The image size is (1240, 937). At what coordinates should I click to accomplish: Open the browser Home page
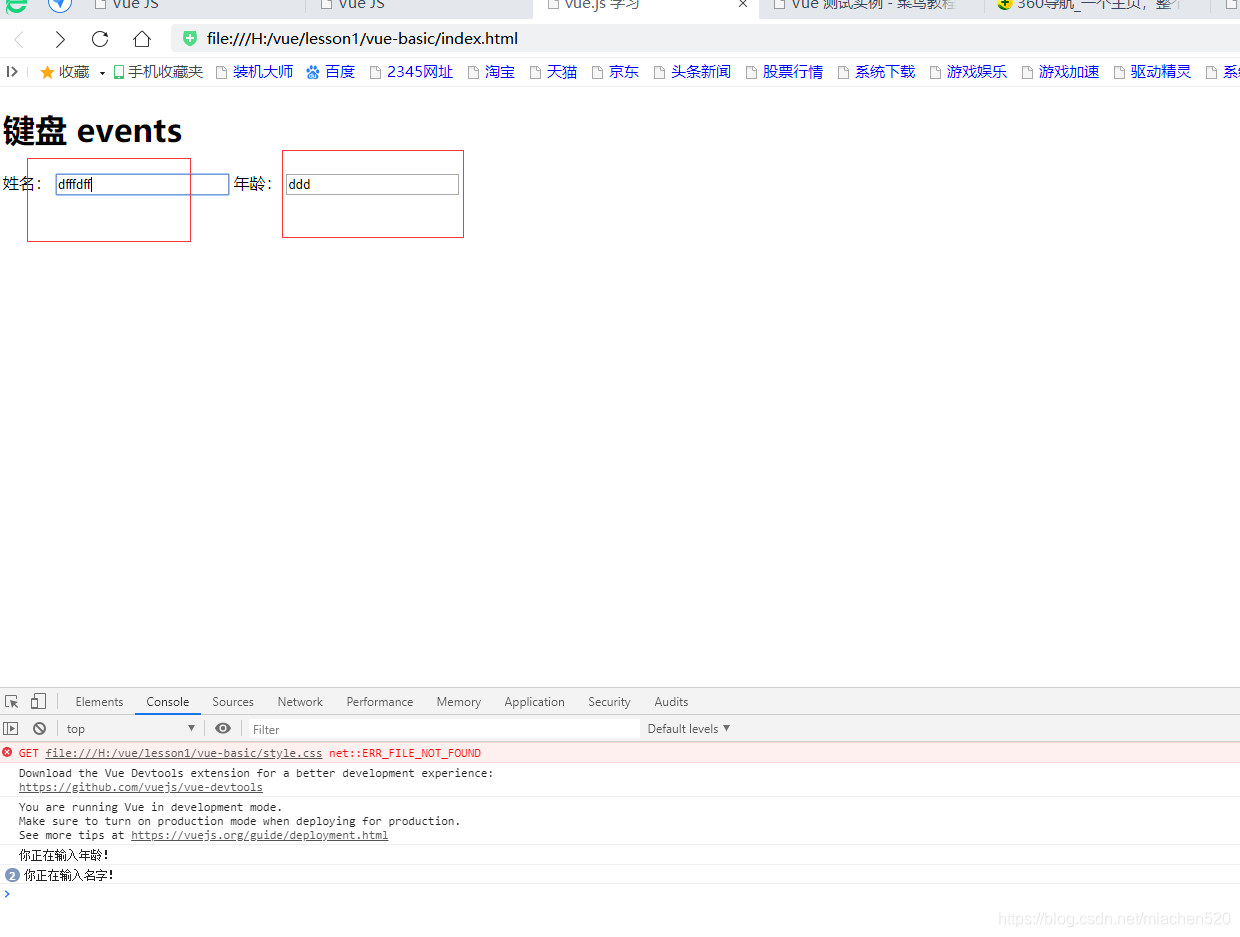click(x=141, y=39)
